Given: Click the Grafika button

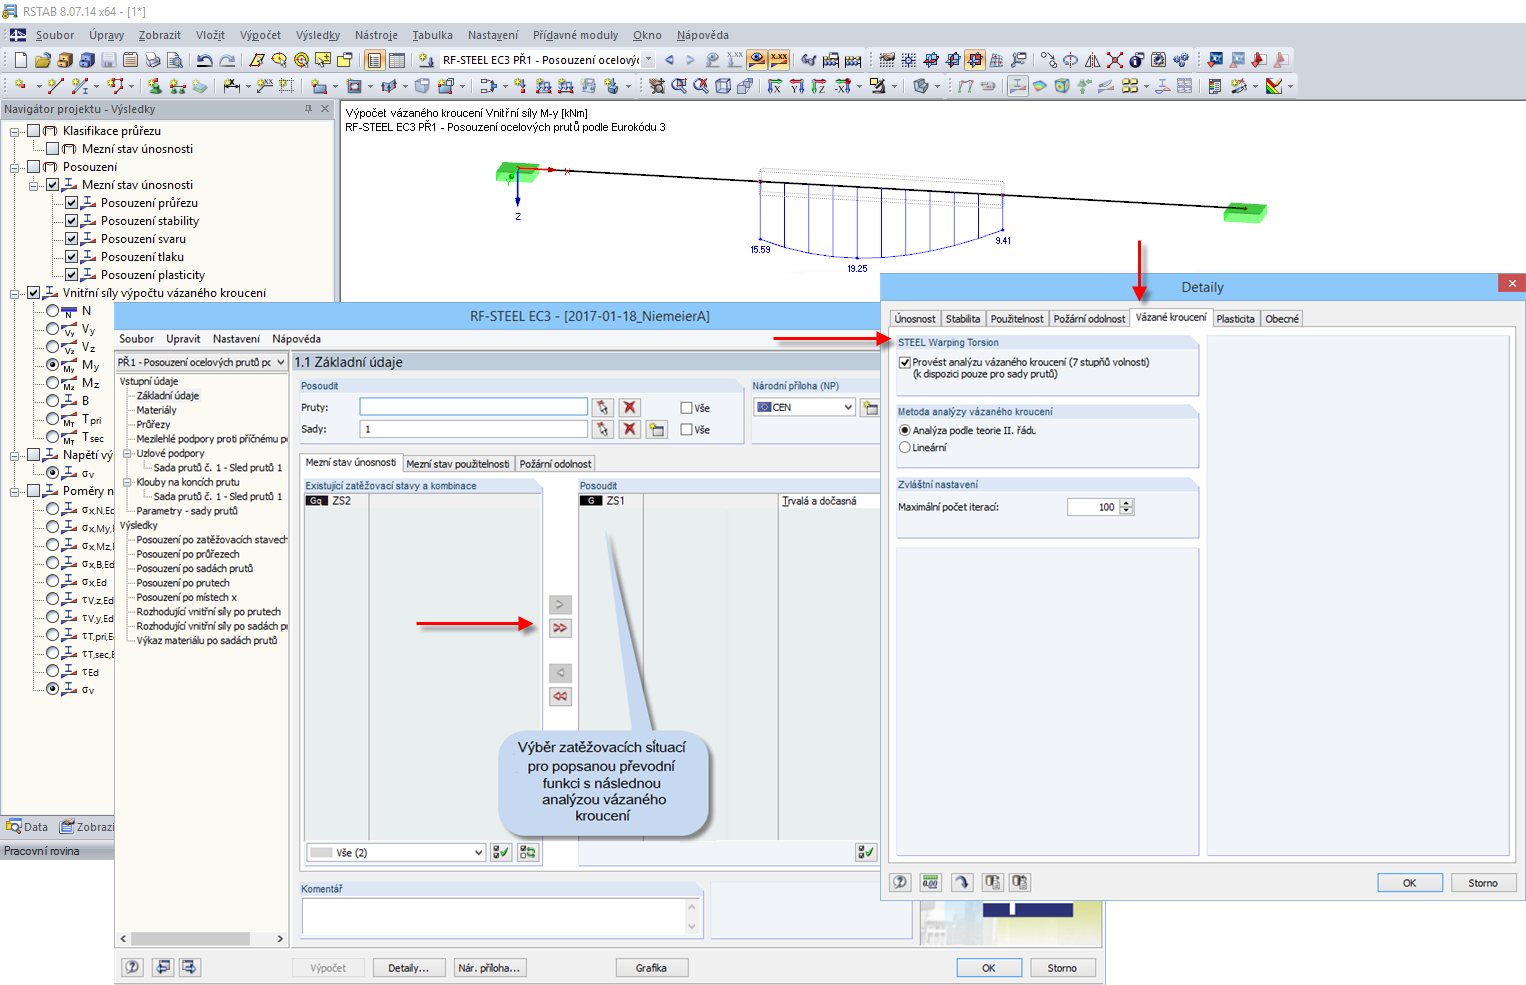Looking at the screenshot, I should click(651, 968).
